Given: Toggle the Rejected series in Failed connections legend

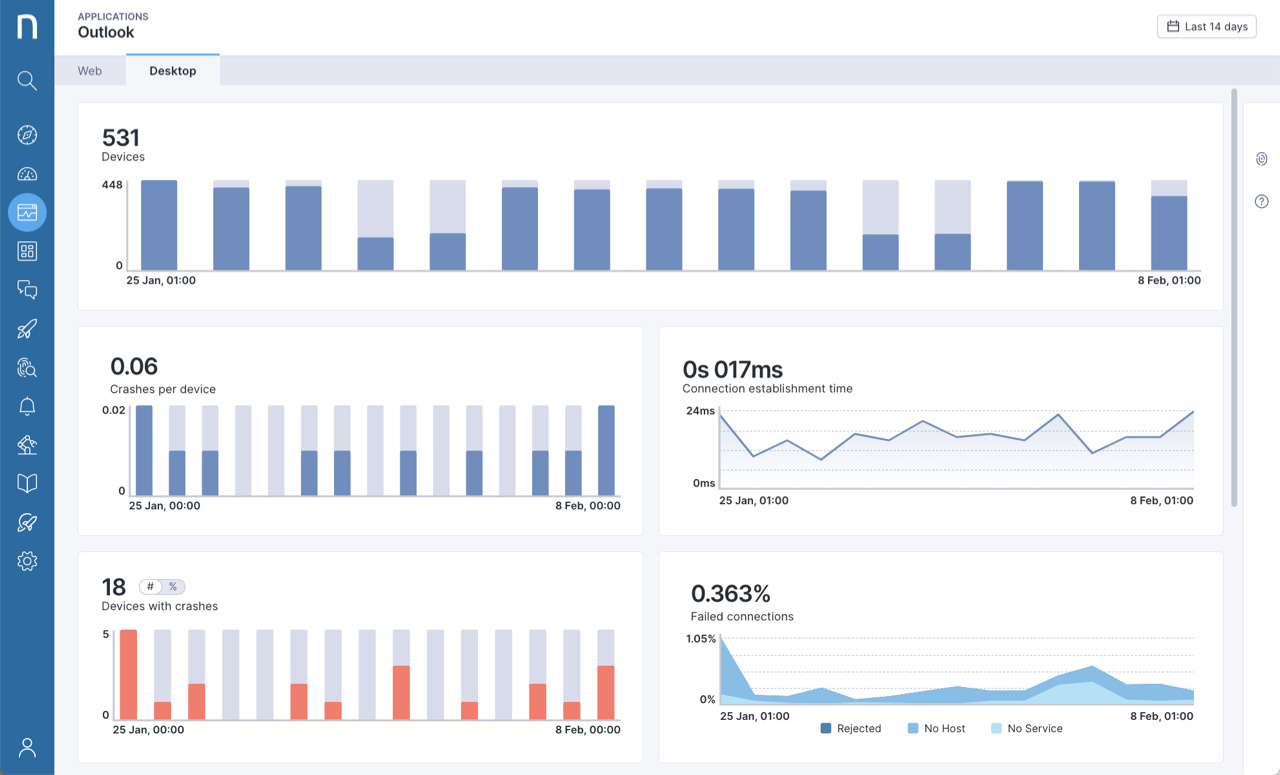Looking at the screenshot, I should click(x=851, y=728).
